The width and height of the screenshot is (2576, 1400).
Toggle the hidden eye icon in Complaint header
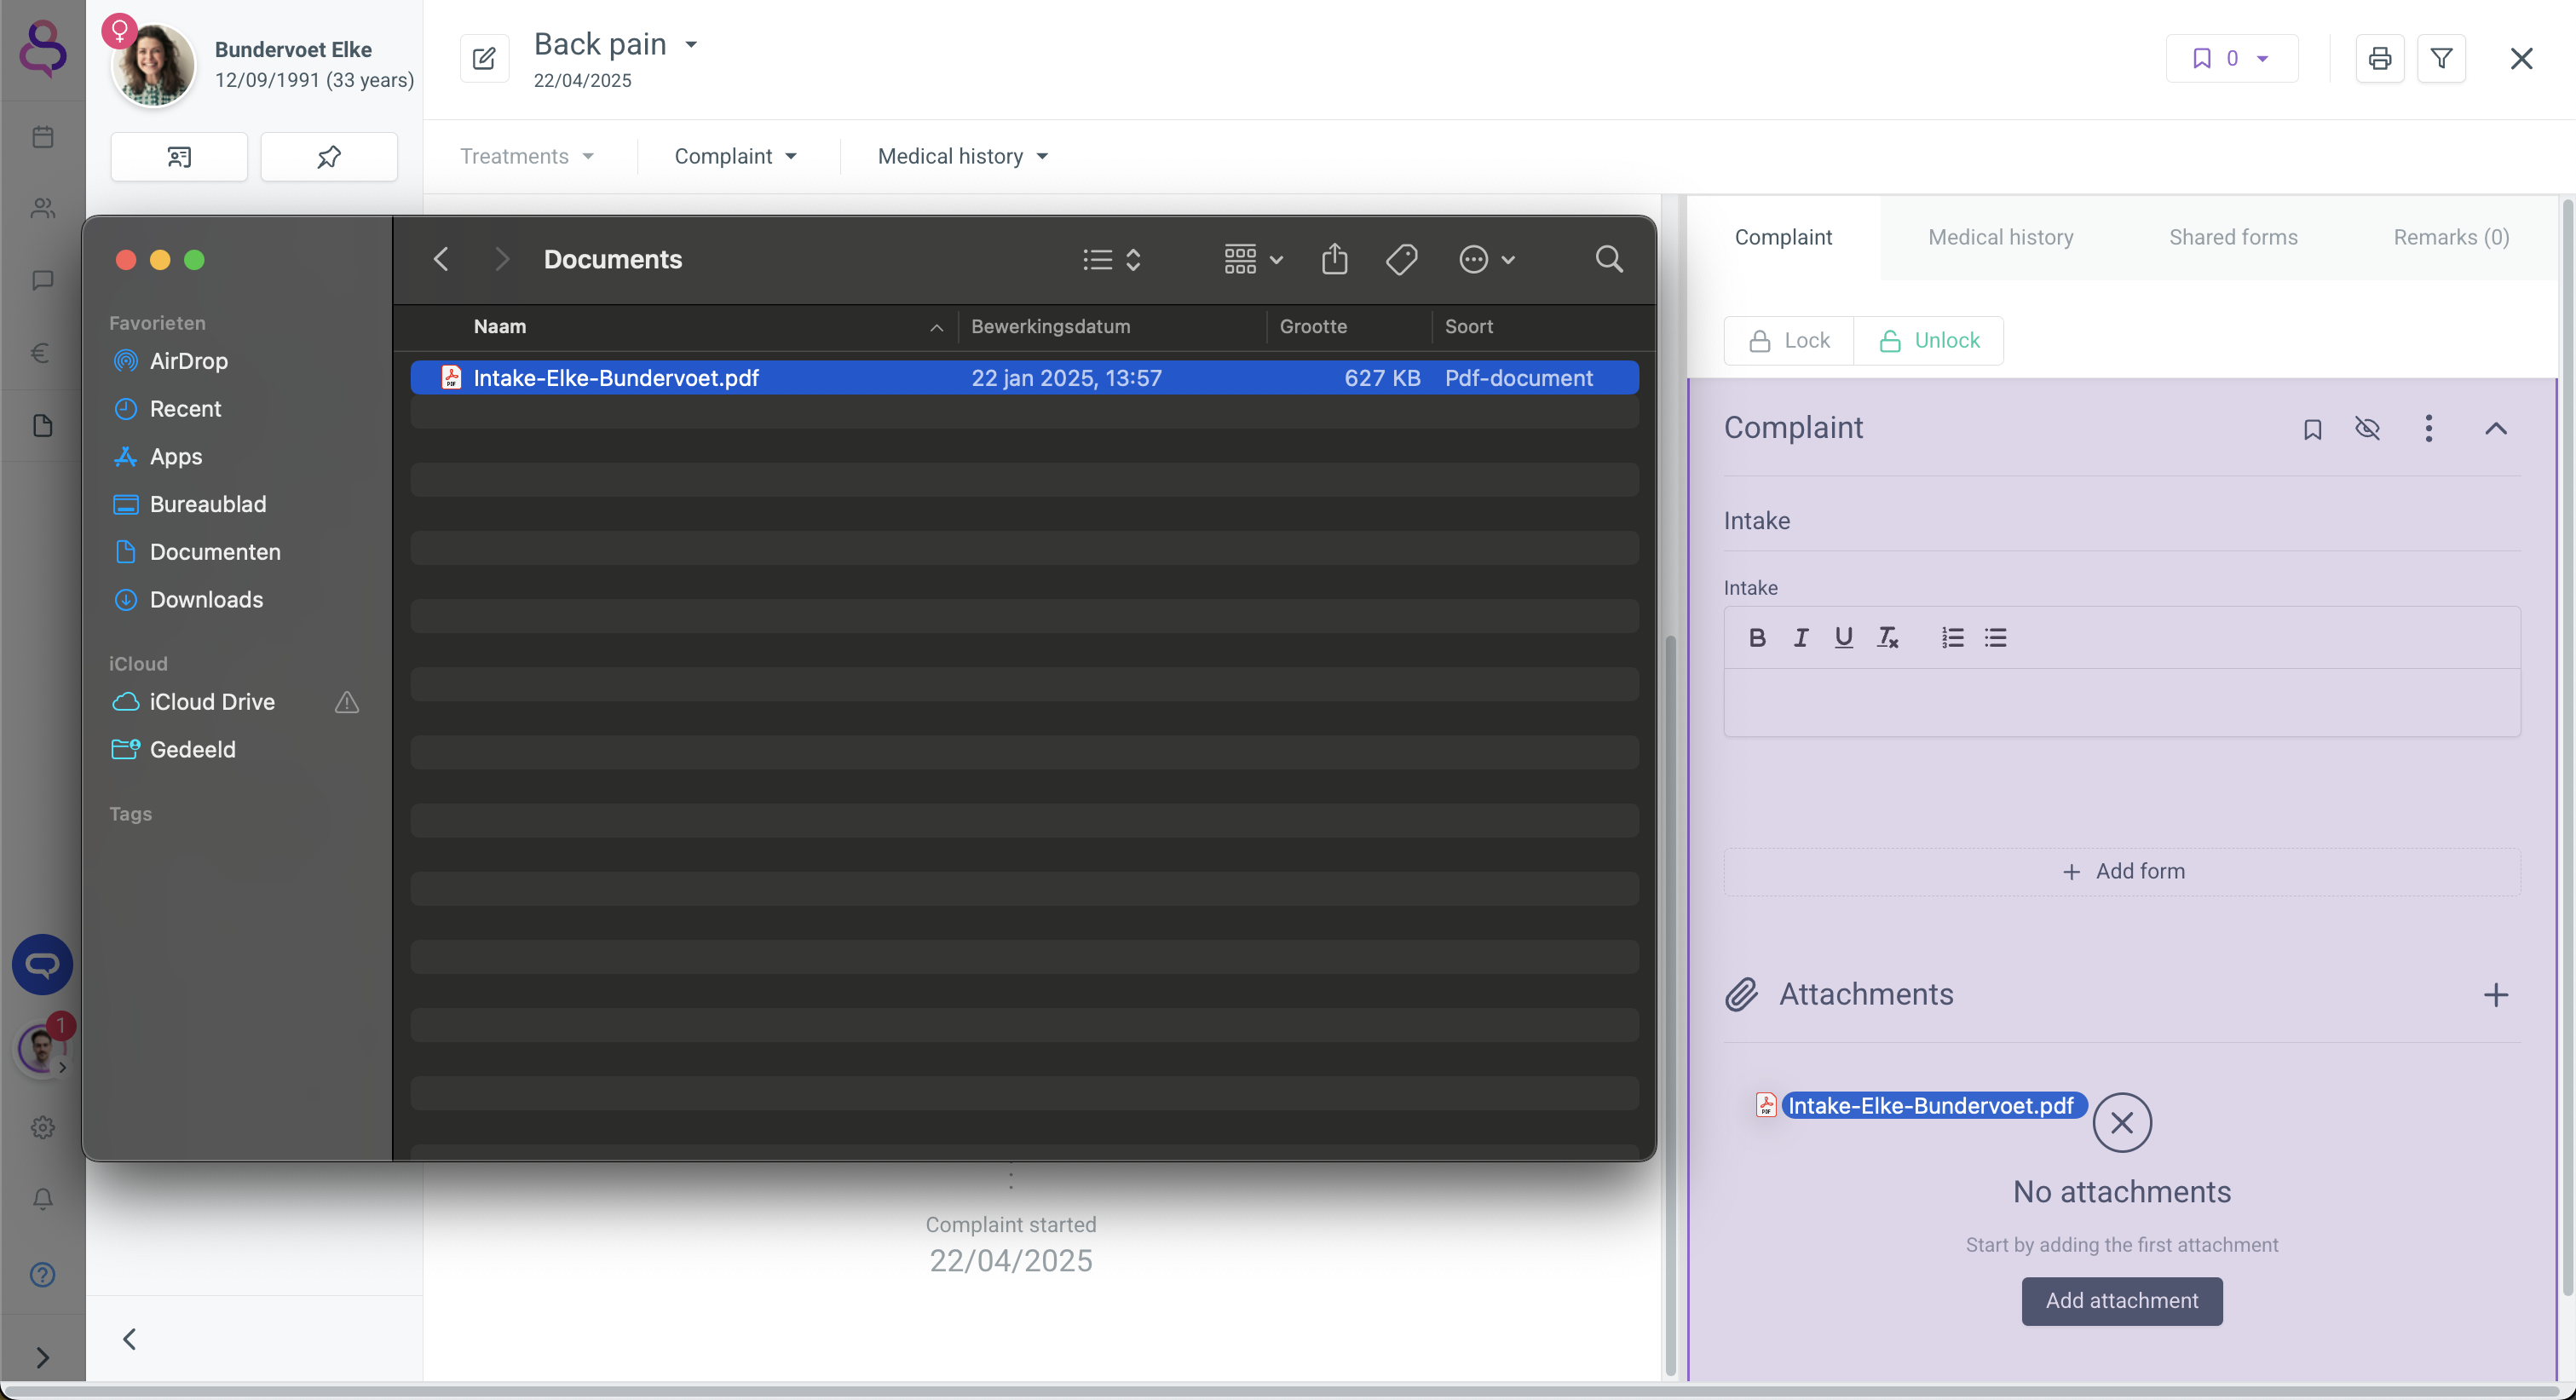[x=2367, y=428]
